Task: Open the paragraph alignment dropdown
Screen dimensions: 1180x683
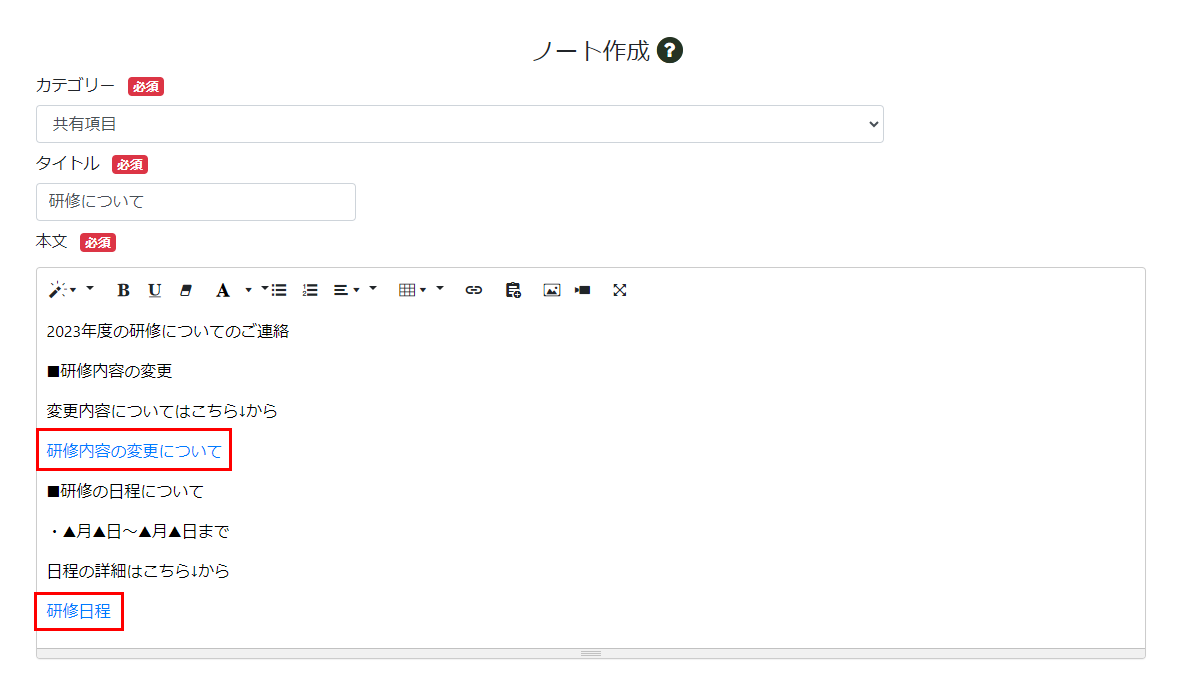Action: click(346, 290)
